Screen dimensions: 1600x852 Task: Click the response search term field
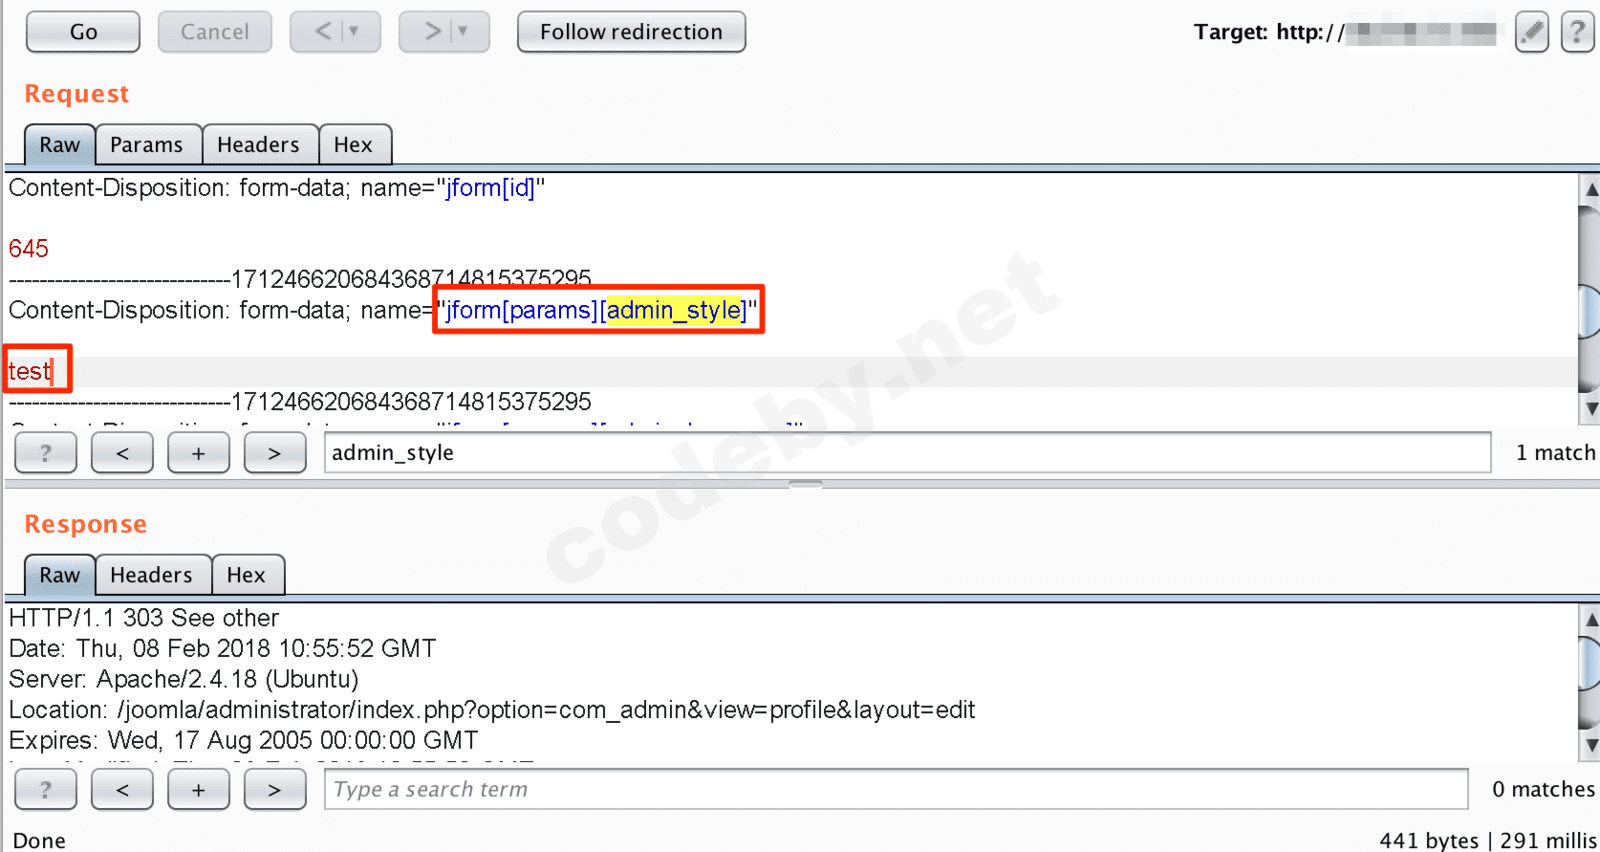tap(896, 789)
